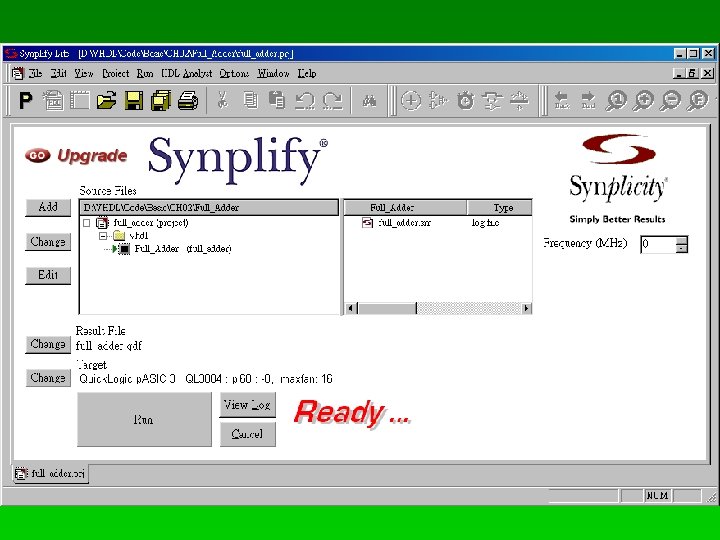Click the document icon left of File menu
The height and width of the screenshot is (540, 720).
point(17,73)
